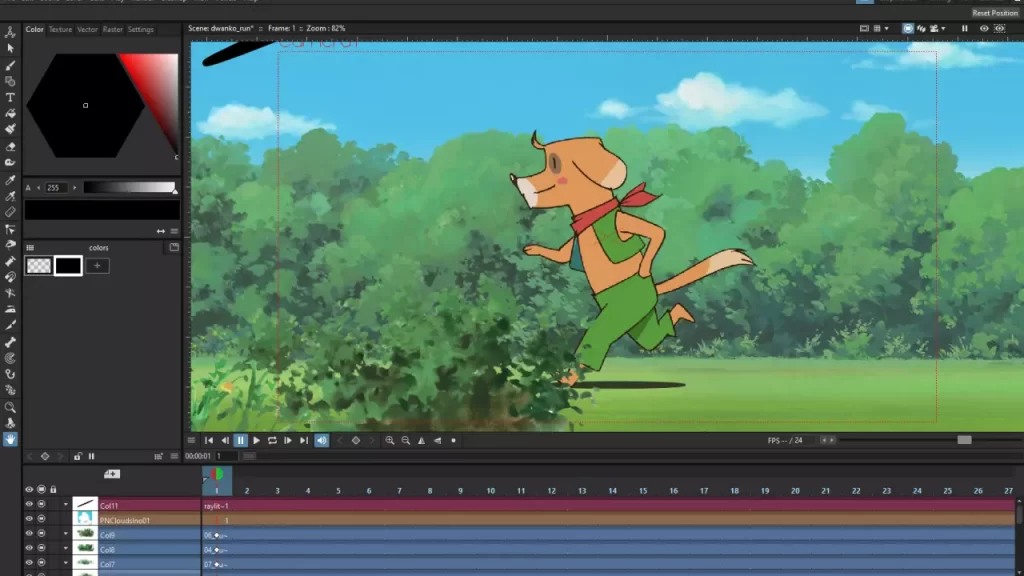This screenshot has height=576, width=1024.
Task: Select the Brush tool
Action: point(10,65)
